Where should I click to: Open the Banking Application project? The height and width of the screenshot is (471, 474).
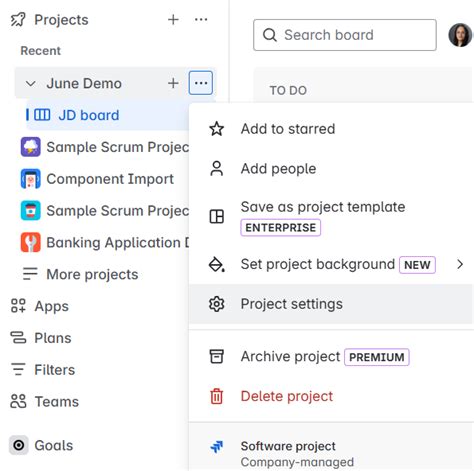pyautogui.click(x=118, y=242)
